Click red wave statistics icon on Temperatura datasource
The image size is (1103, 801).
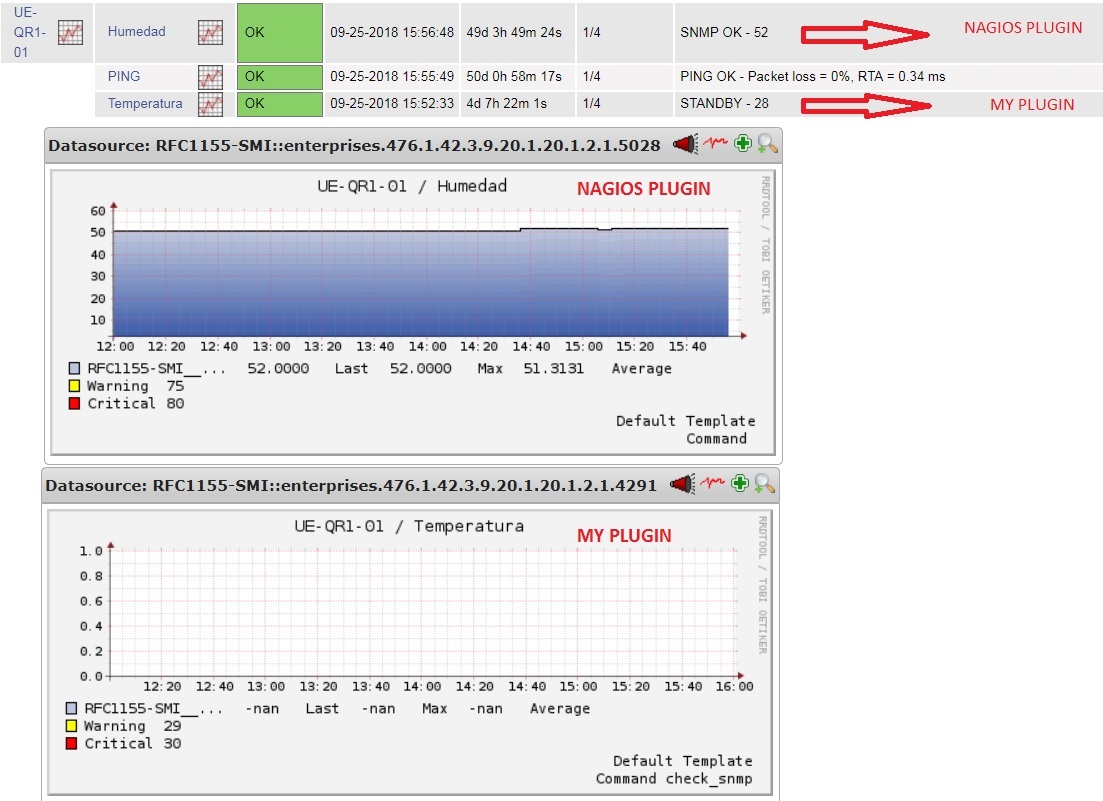click(712, 485)
